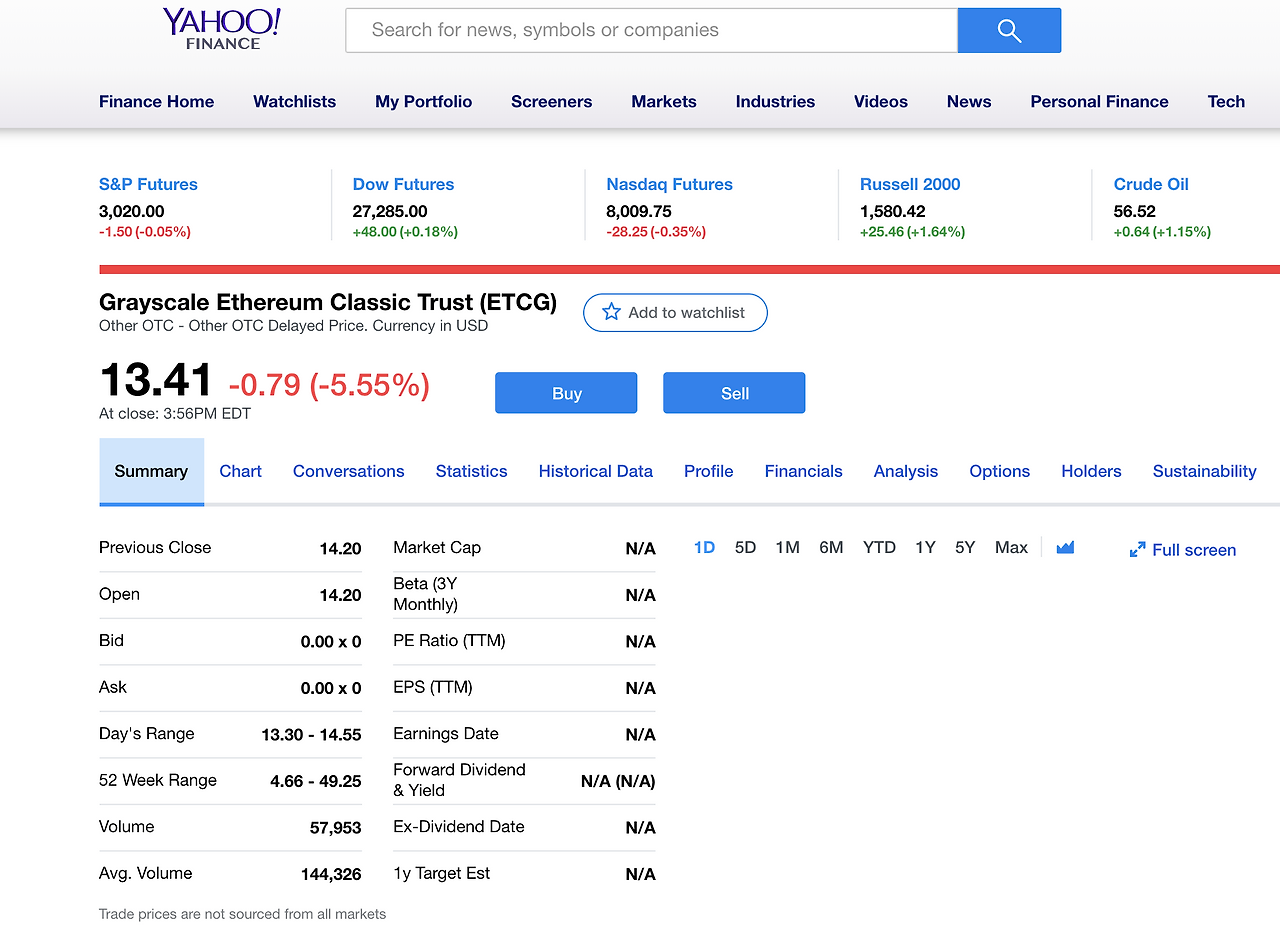Select Markets in the navigation bar
The height and width of the screenshot is (933, 1280).
pos(664,101)
